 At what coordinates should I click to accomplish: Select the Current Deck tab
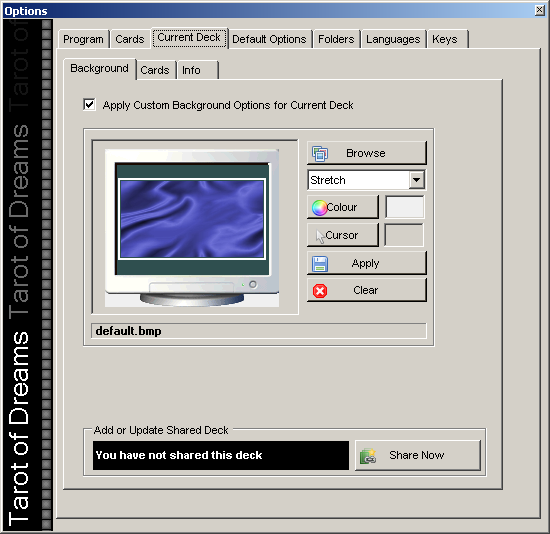click(189, 38)
